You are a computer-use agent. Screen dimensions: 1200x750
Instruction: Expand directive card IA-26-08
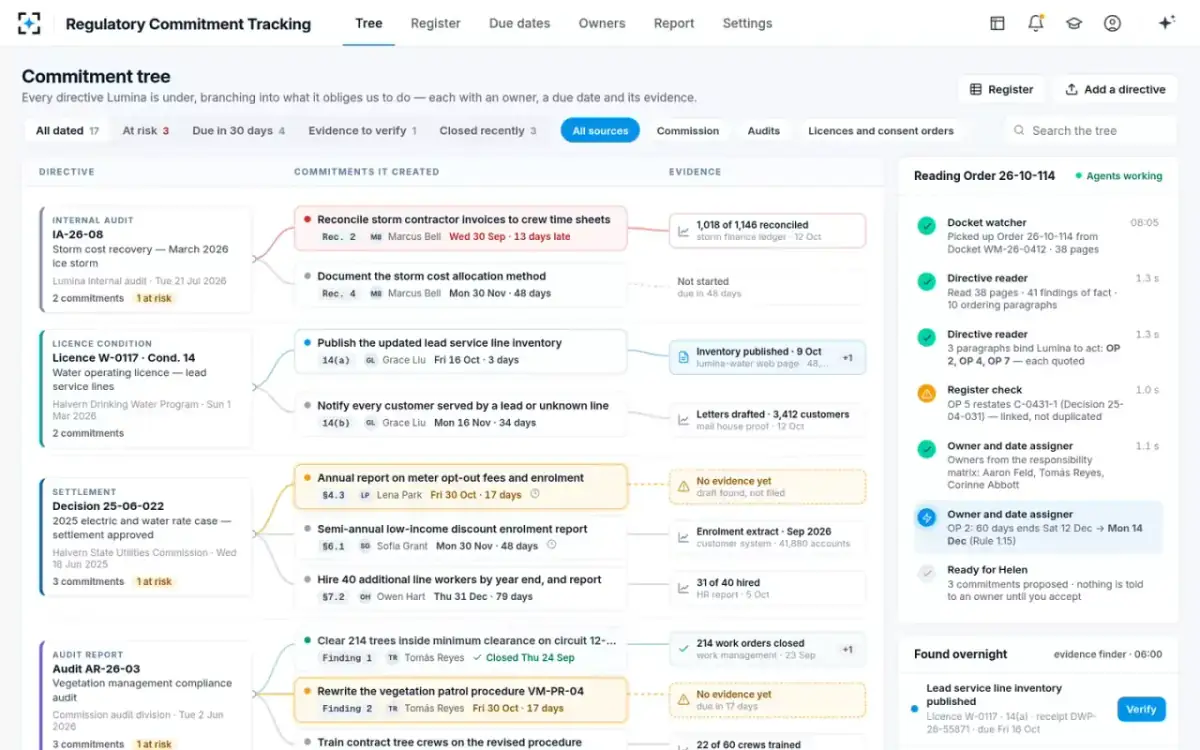(x=146, y=260)
